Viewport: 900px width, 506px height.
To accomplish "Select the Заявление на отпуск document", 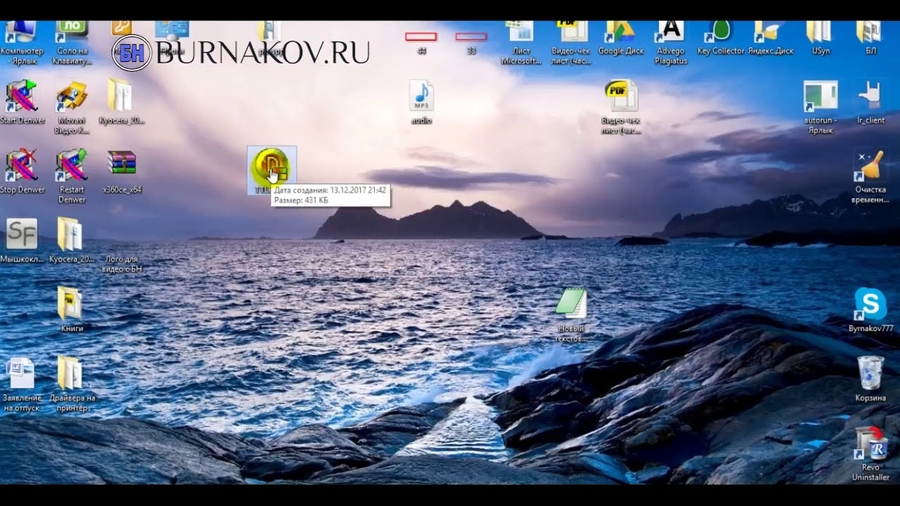I will 21,373.
